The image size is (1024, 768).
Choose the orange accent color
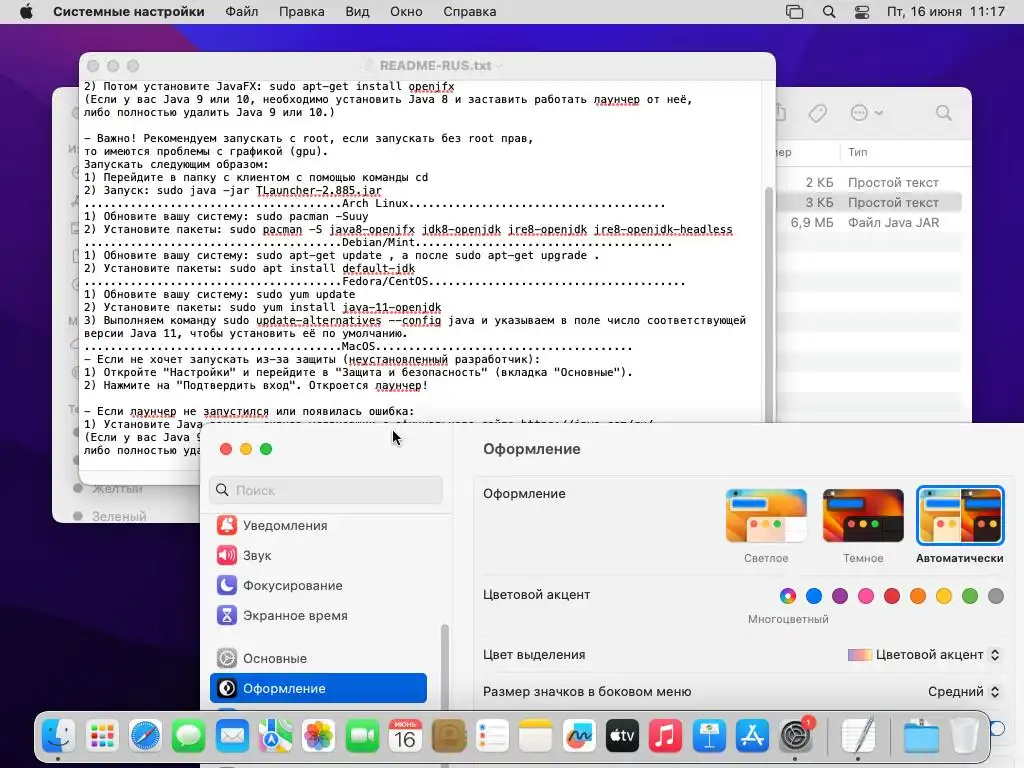point(918,596)
